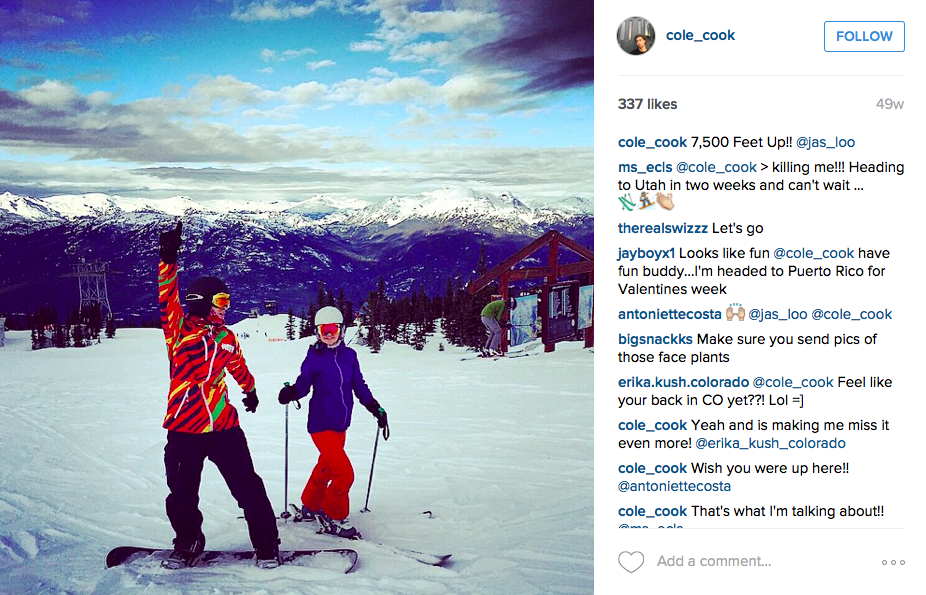This screenshot has height=595, width=926.
Task: Open the 49w timestamp link
Action: (x=889, y=104)
